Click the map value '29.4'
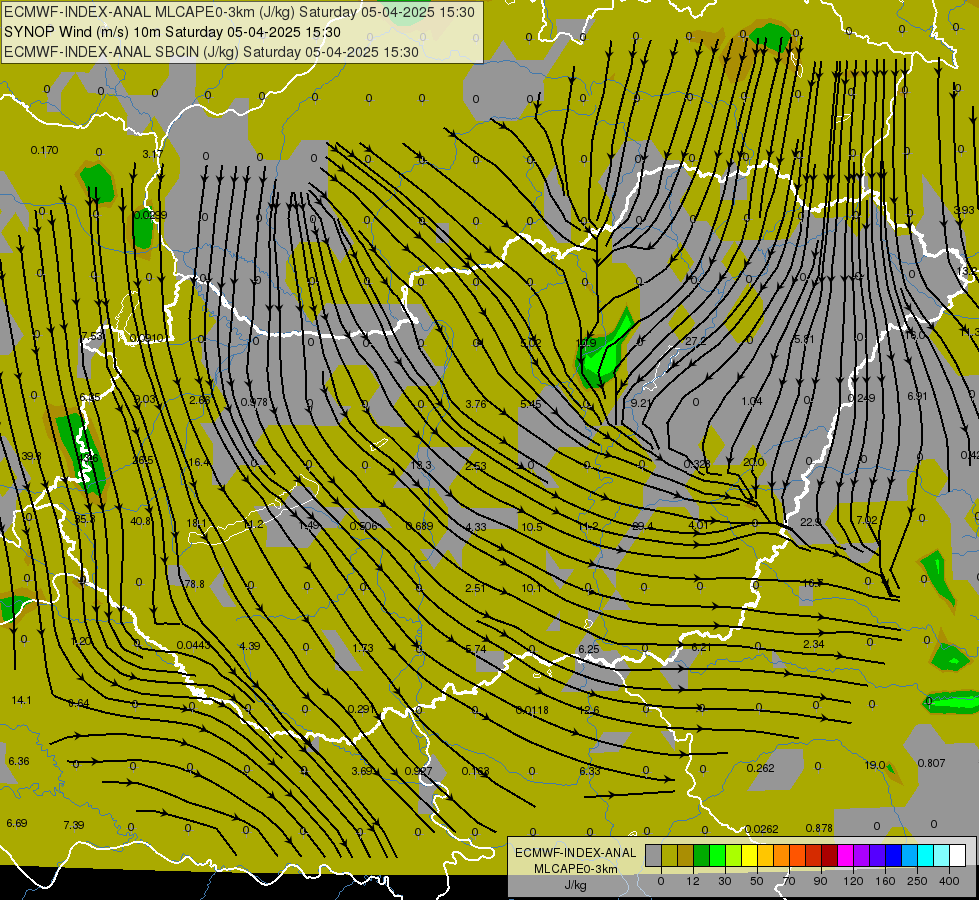The height and width of the screenshot is (900, 979). (x=642, y=526)
